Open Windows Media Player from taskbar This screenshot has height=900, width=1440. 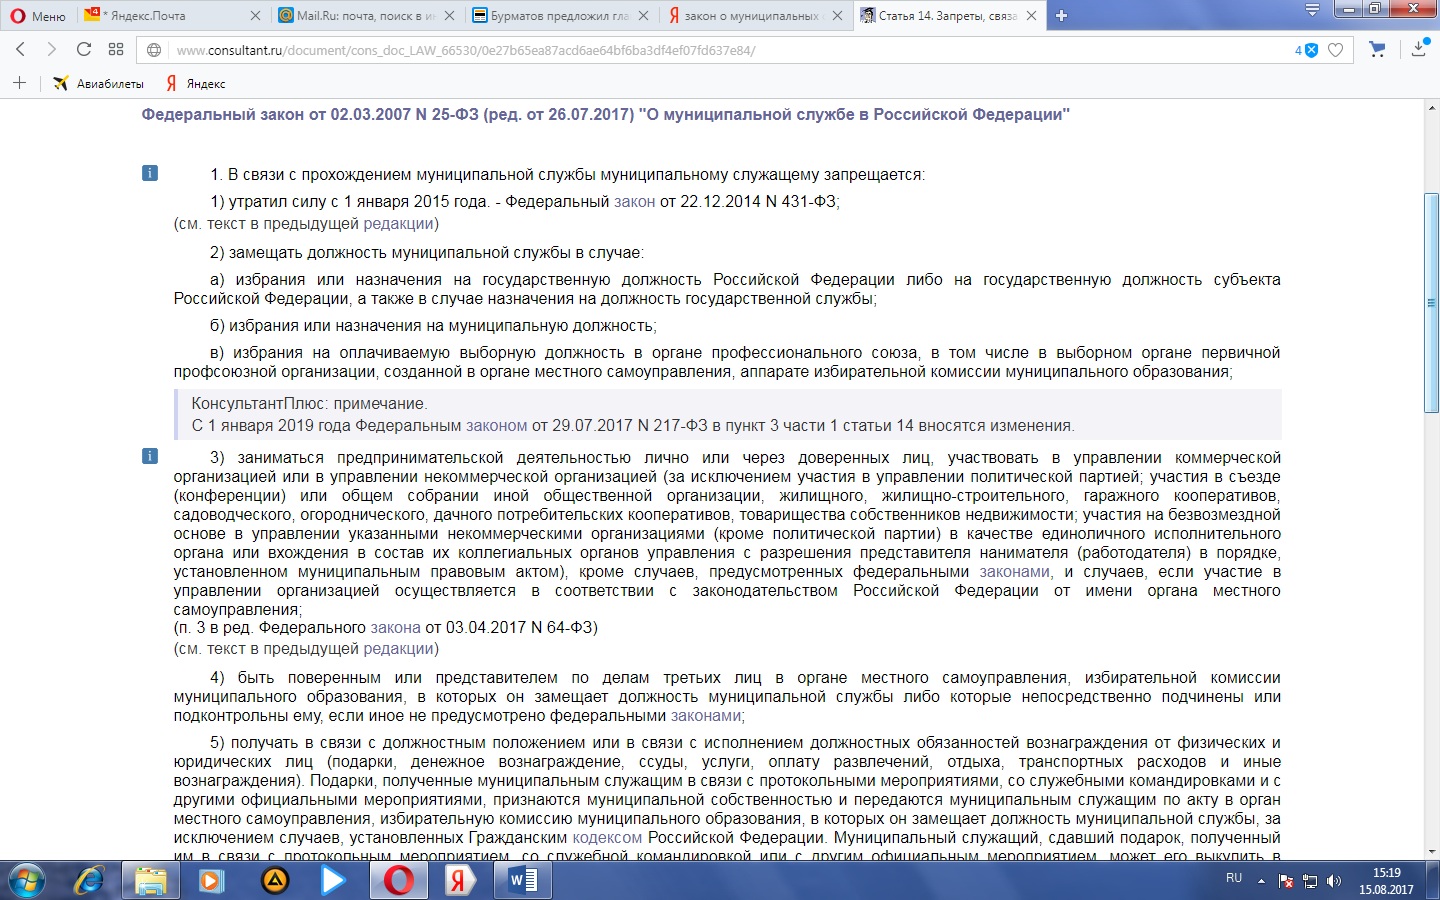[212, 881]
